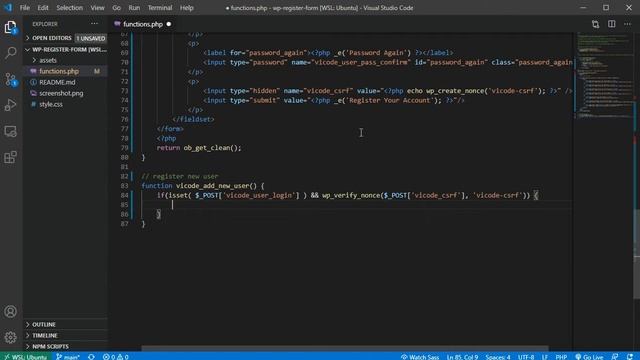Change UTF-8 file encoding
Image resolution: width=640 pixels, height=360 pixels.
coord(526,357)
